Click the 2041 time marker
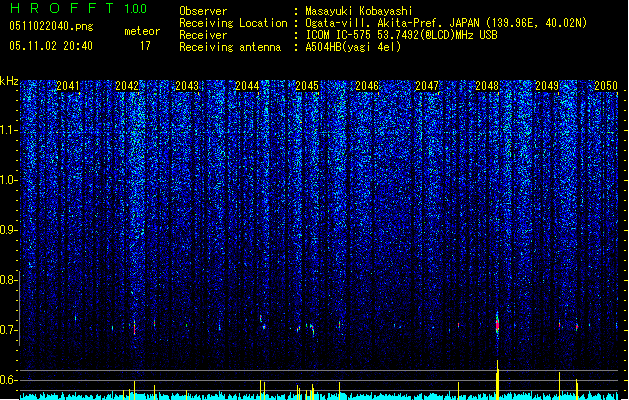 click(x=68, y=86)
